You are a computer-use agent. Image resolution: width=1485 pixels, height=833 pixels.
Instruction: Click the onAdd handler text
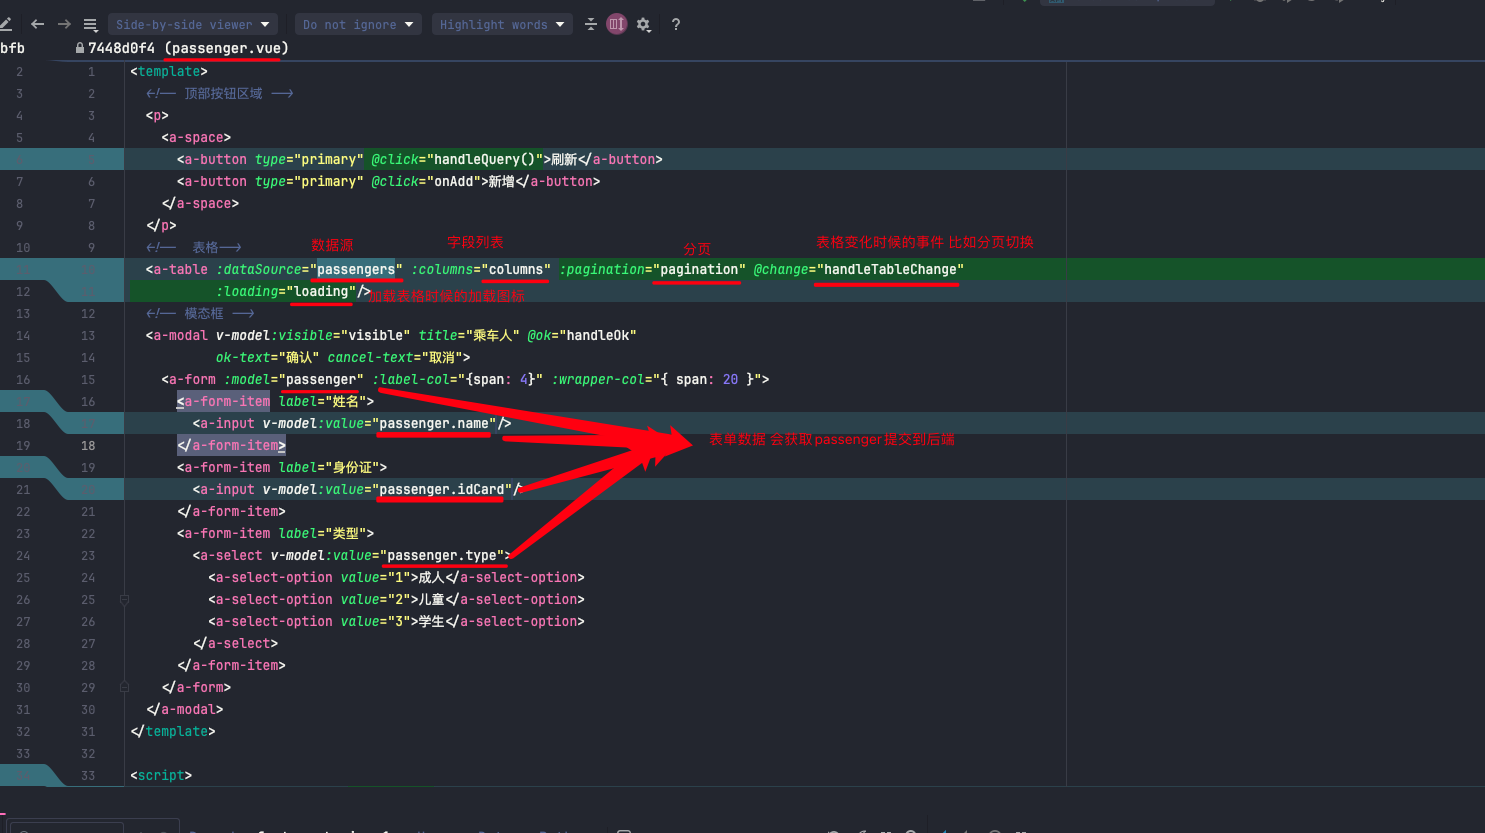pyautogui.click(x=453, y=181)
